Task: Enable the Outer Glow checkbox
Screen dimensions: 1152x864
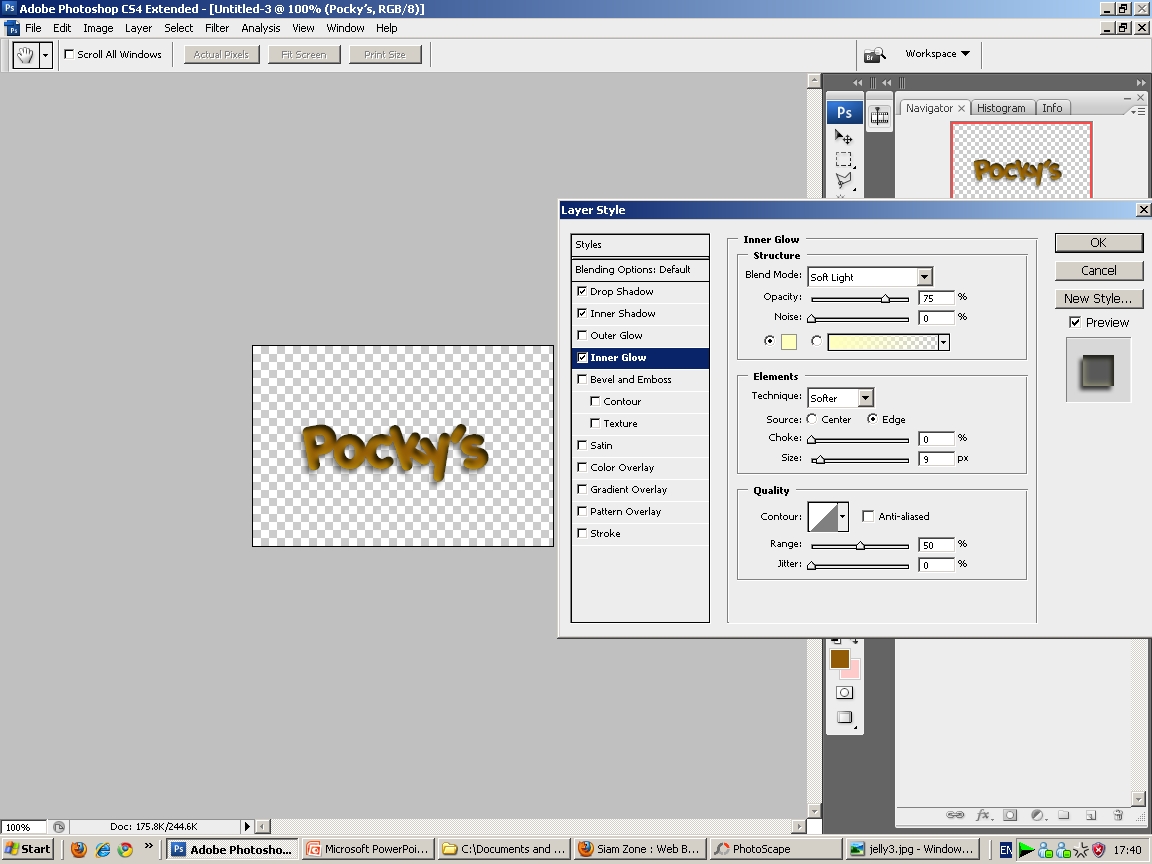Action: [x=582, y=335]
